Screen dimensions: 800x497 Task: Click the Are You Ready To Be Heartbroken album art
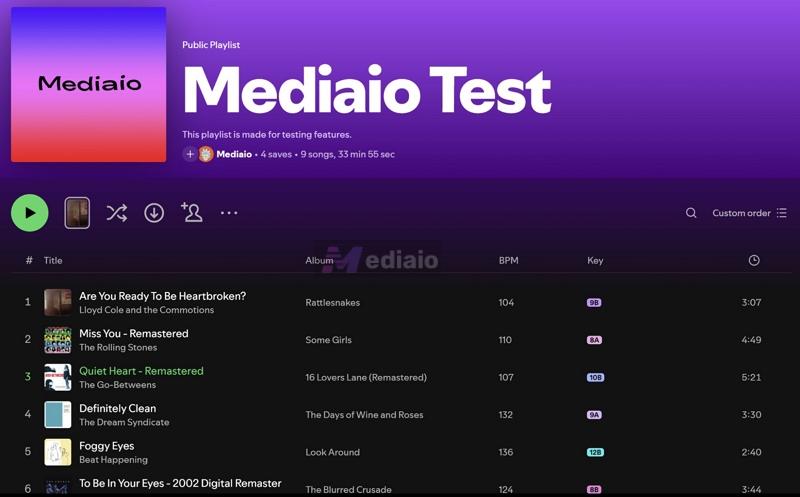coord(58,302)
